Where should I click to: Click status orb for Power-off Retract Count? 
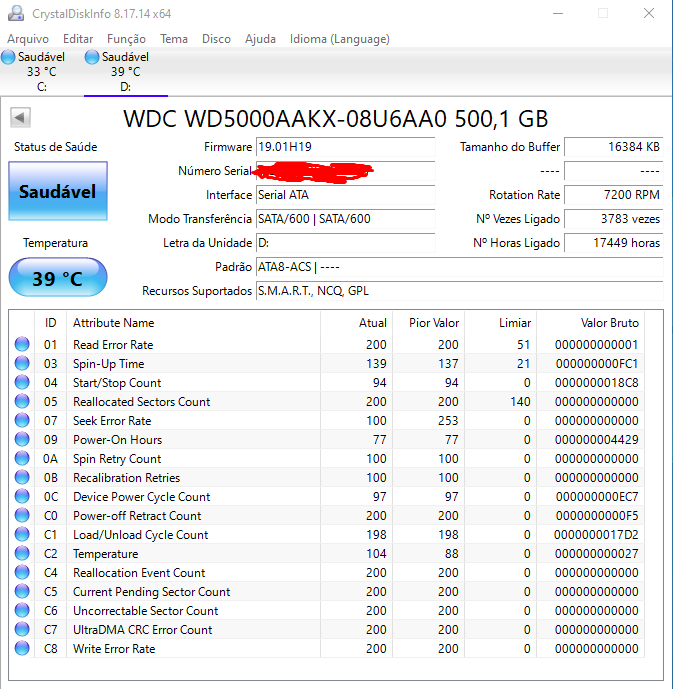coord(22,515)
